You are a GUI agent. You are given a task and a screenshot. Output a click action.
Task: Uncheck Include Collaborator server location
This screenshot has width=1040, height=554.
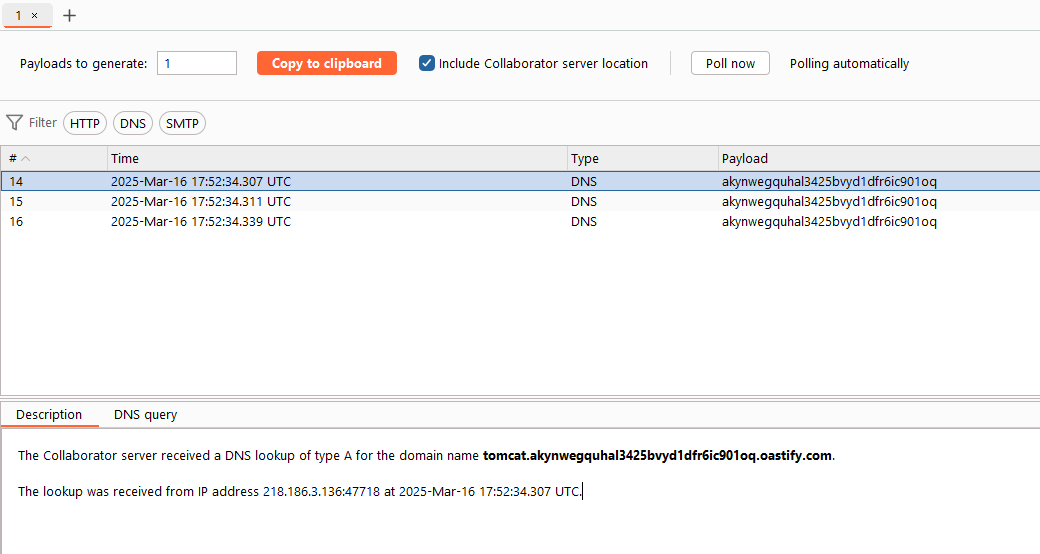tap(426, 63)
